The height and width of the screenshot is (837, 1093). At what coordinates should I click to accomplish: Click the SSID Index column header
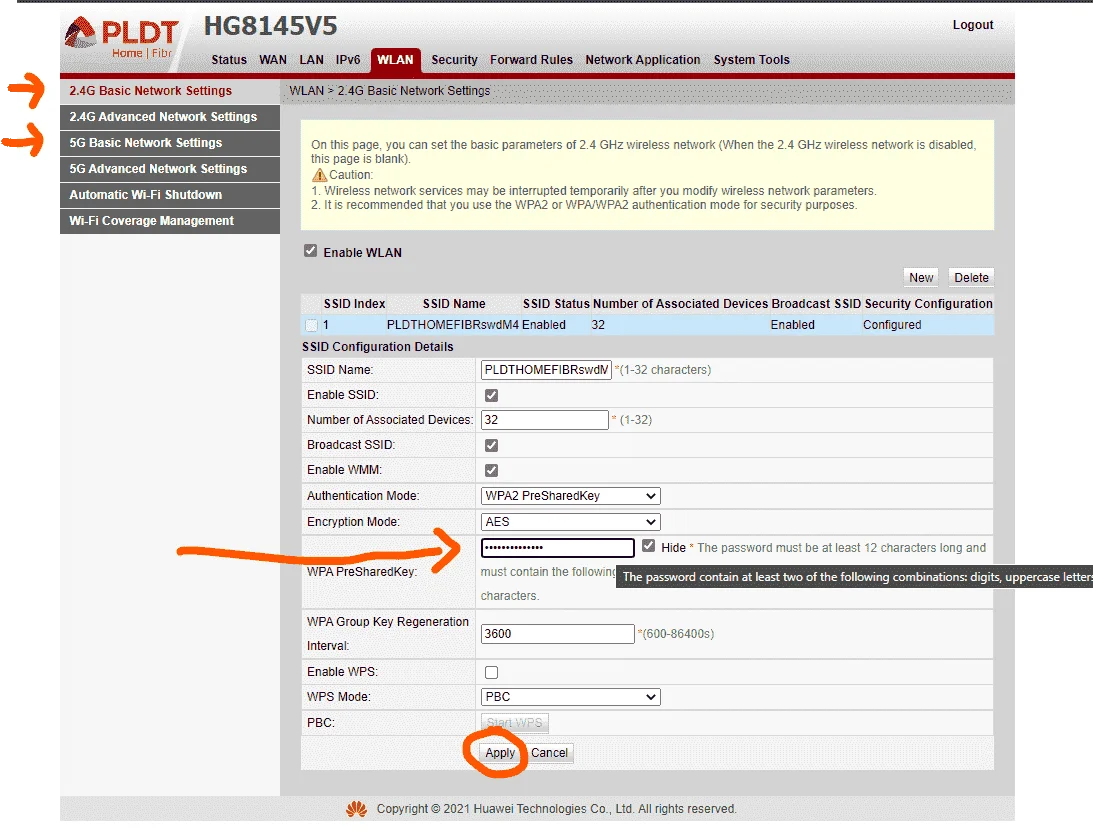coord(354,304)
